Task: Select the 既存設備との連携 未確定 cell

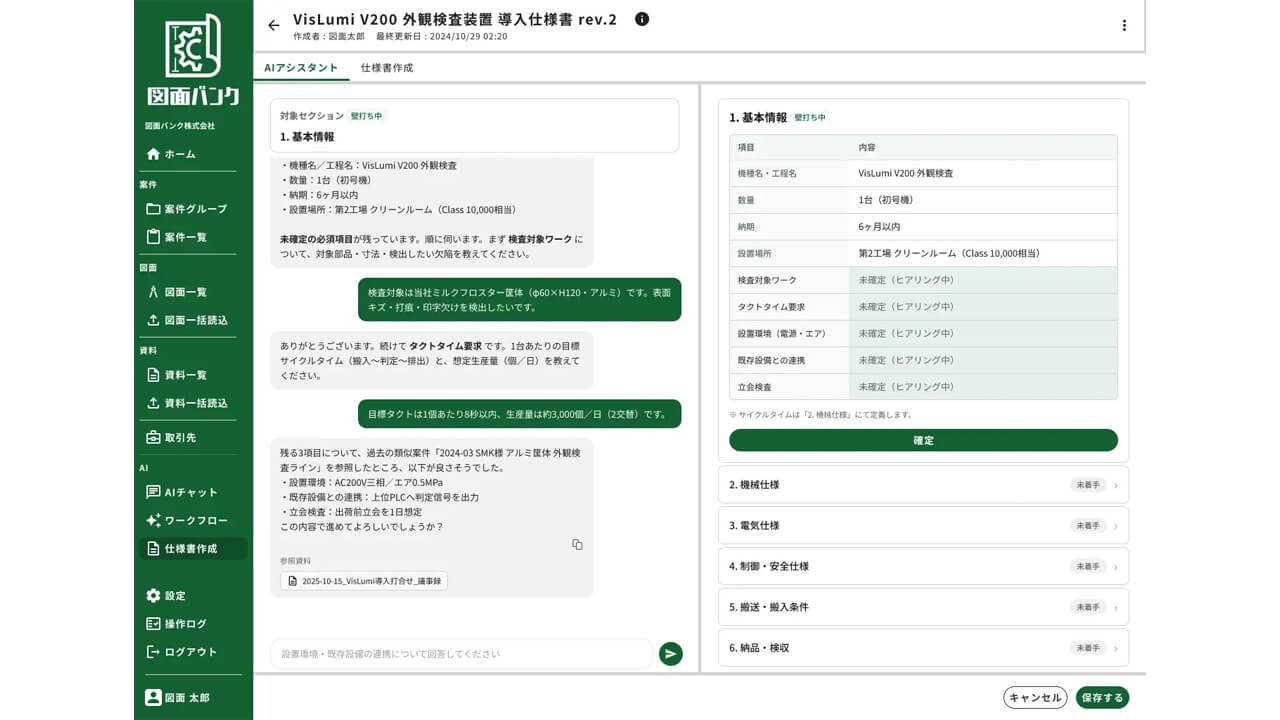Action: (983, 360)
